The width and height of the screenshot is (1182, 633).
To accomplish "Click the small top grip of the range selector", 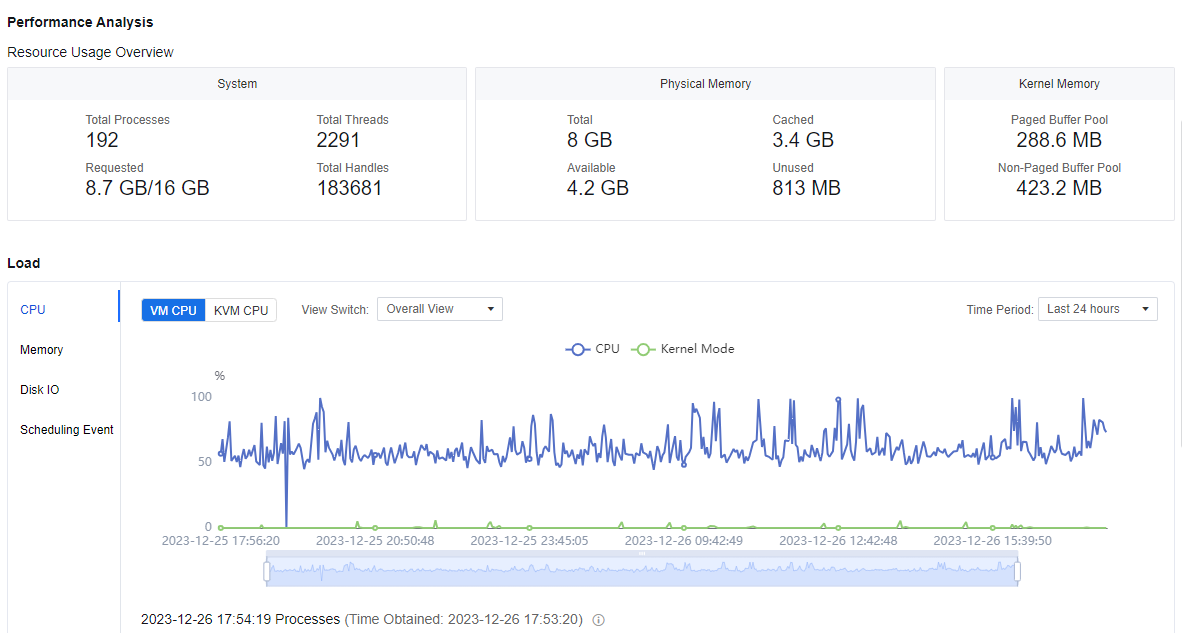I will (x=642, y=553).
